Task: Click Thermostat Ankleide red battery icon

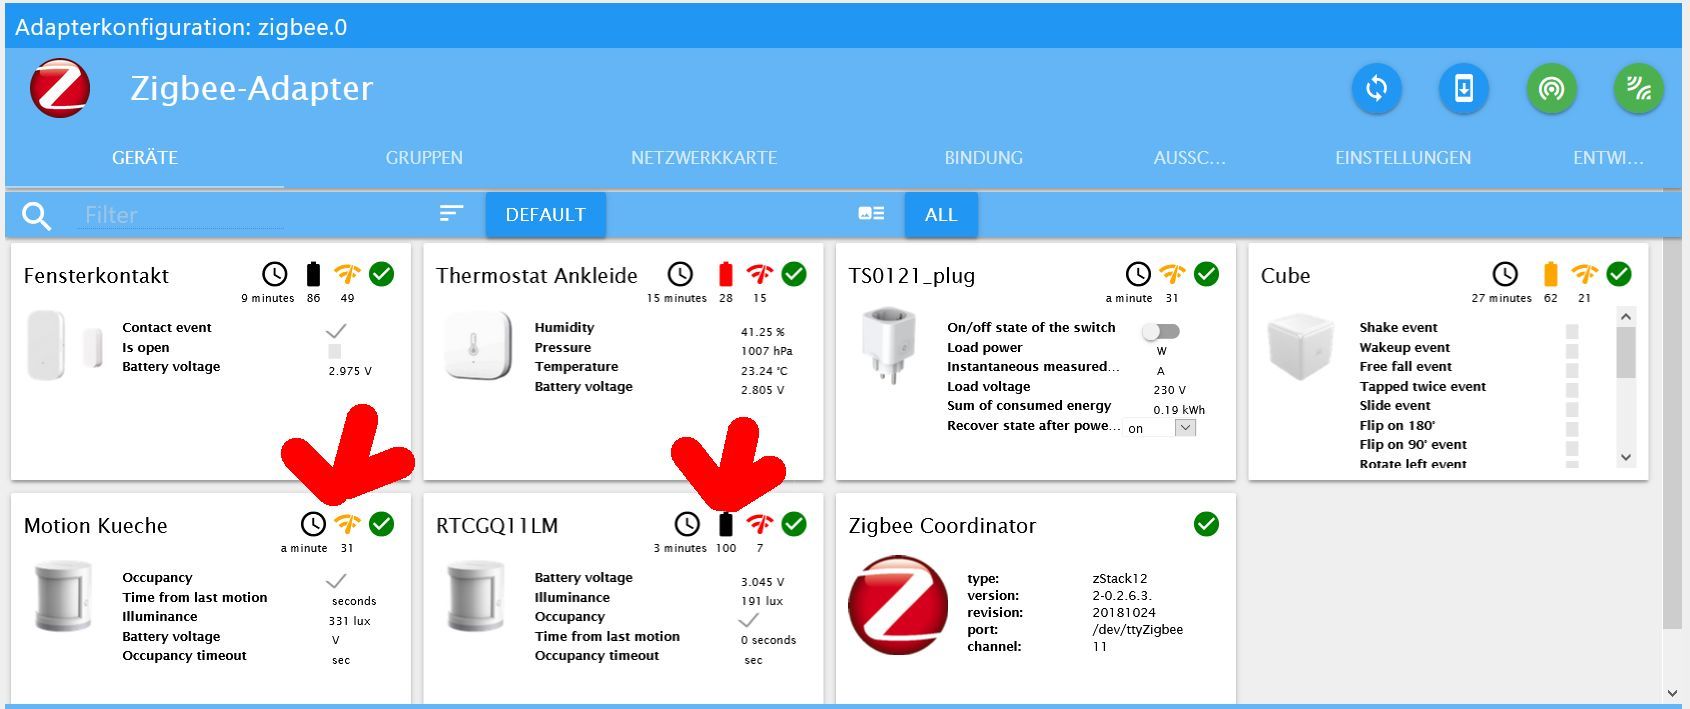Action: [x=726, y=274]
